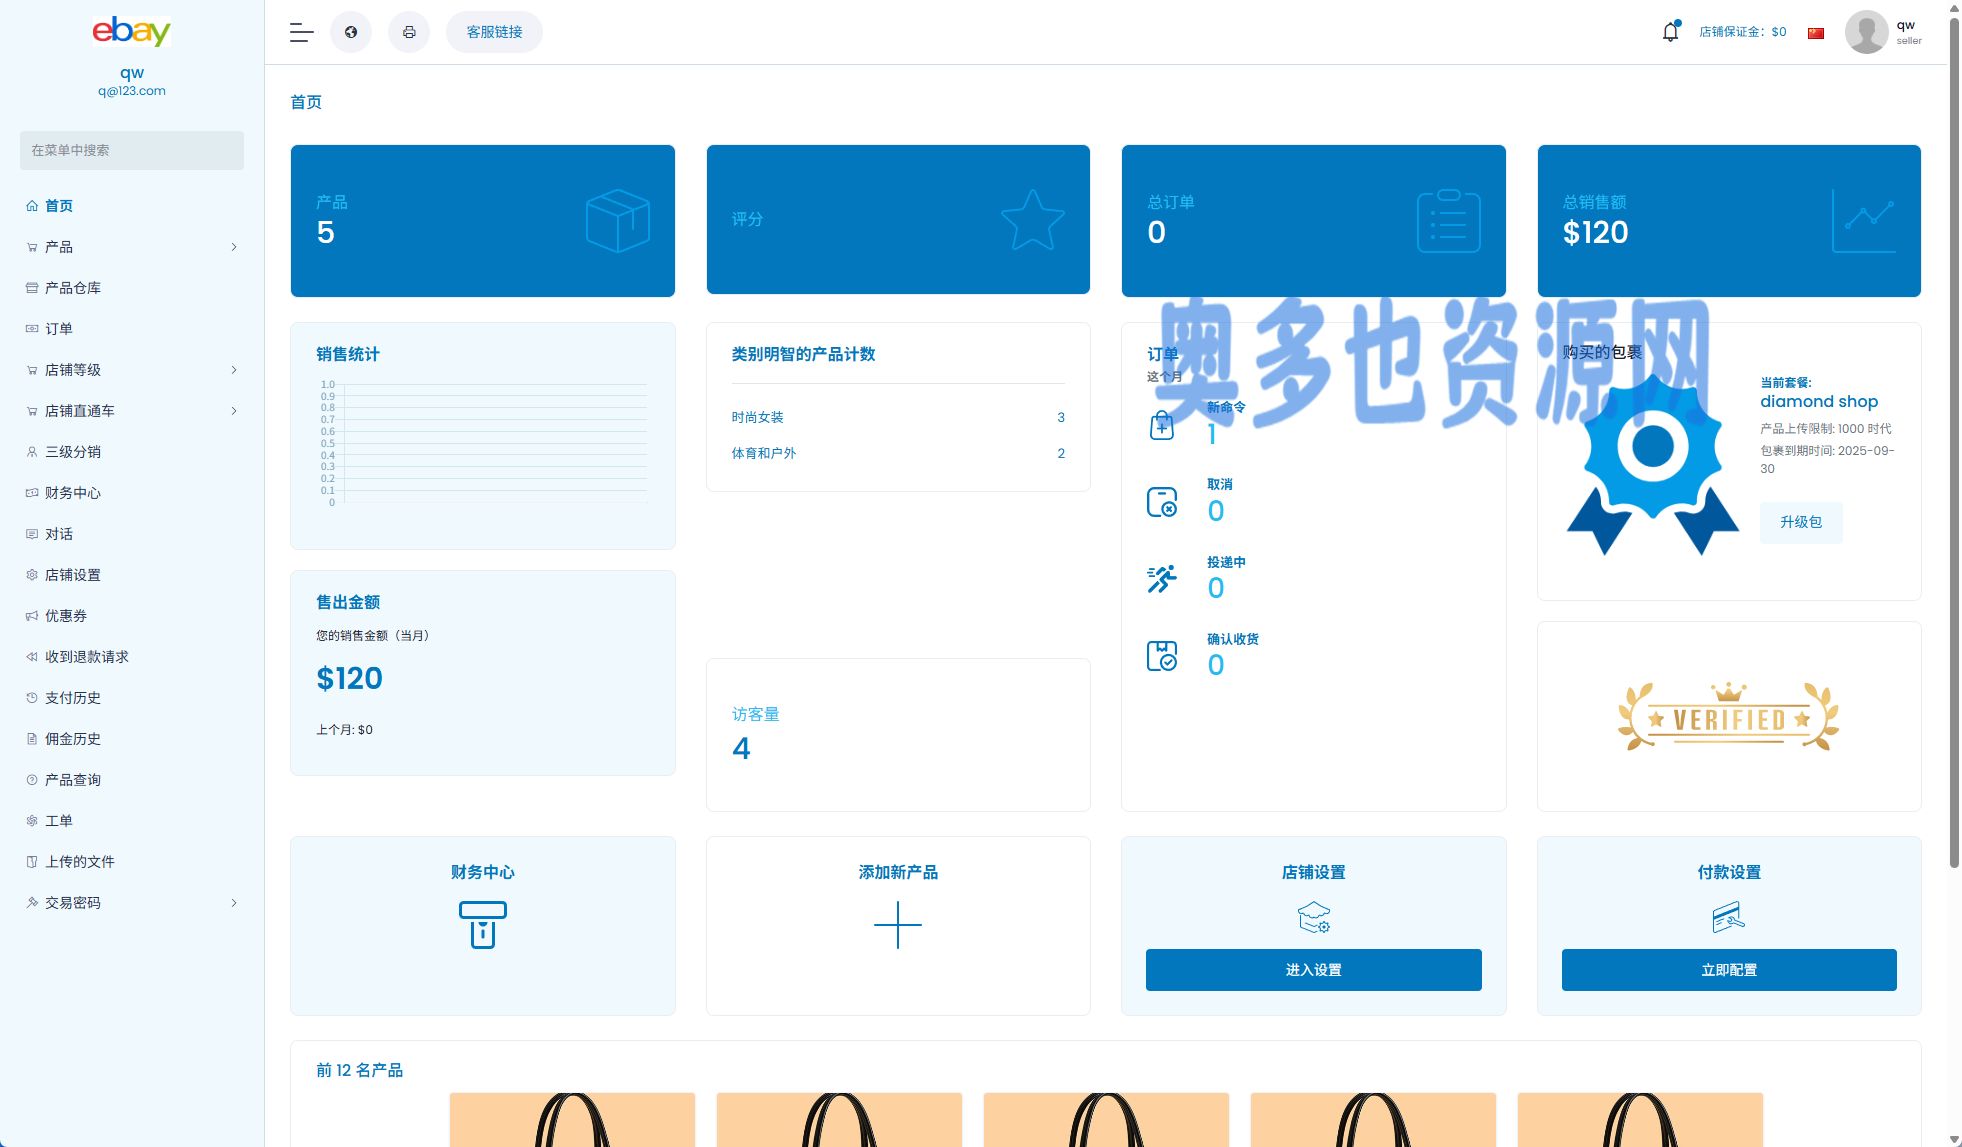Click the 产品 box icon on stat card
Viewport: 1962px width, 1147px height.
pos(617,220)
